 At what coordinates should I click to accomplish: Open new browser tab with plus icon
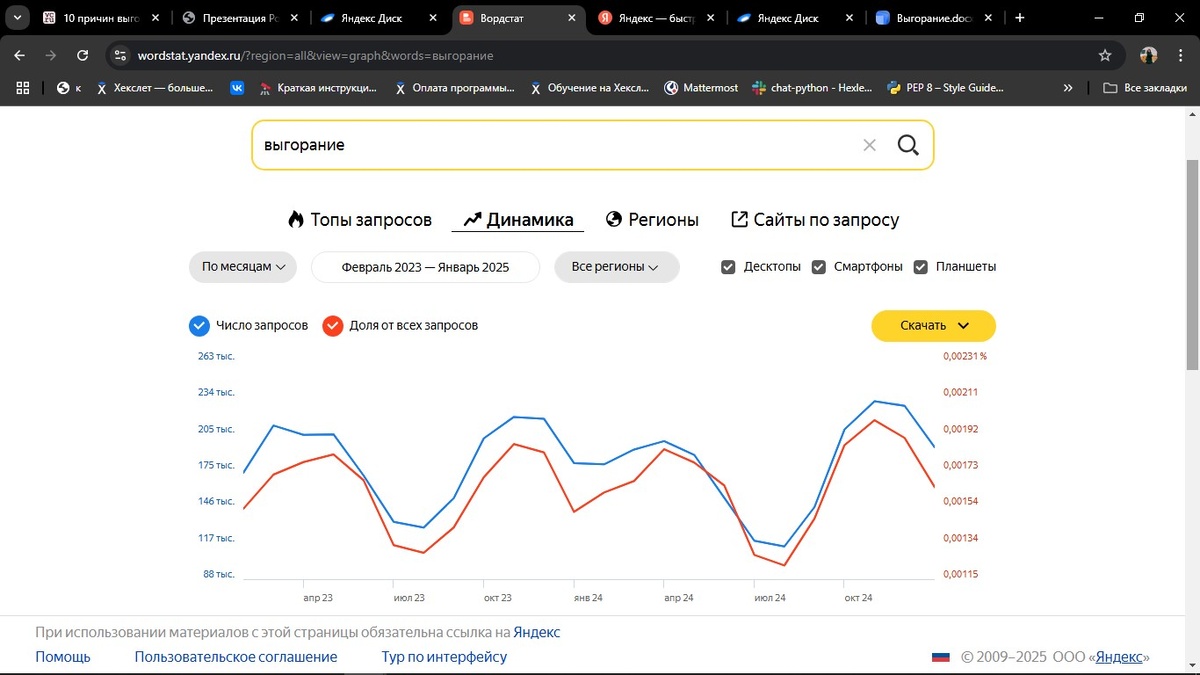point(1020,18)
